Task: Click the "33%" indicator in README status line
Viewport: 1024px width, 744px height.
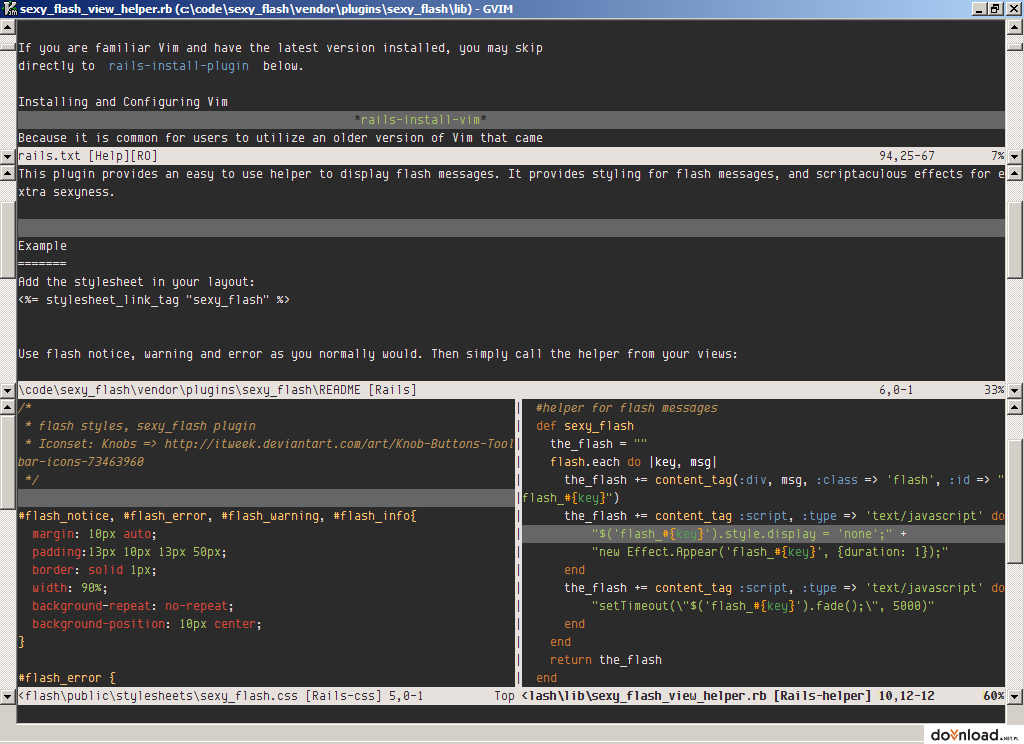Action: [994, 390]
